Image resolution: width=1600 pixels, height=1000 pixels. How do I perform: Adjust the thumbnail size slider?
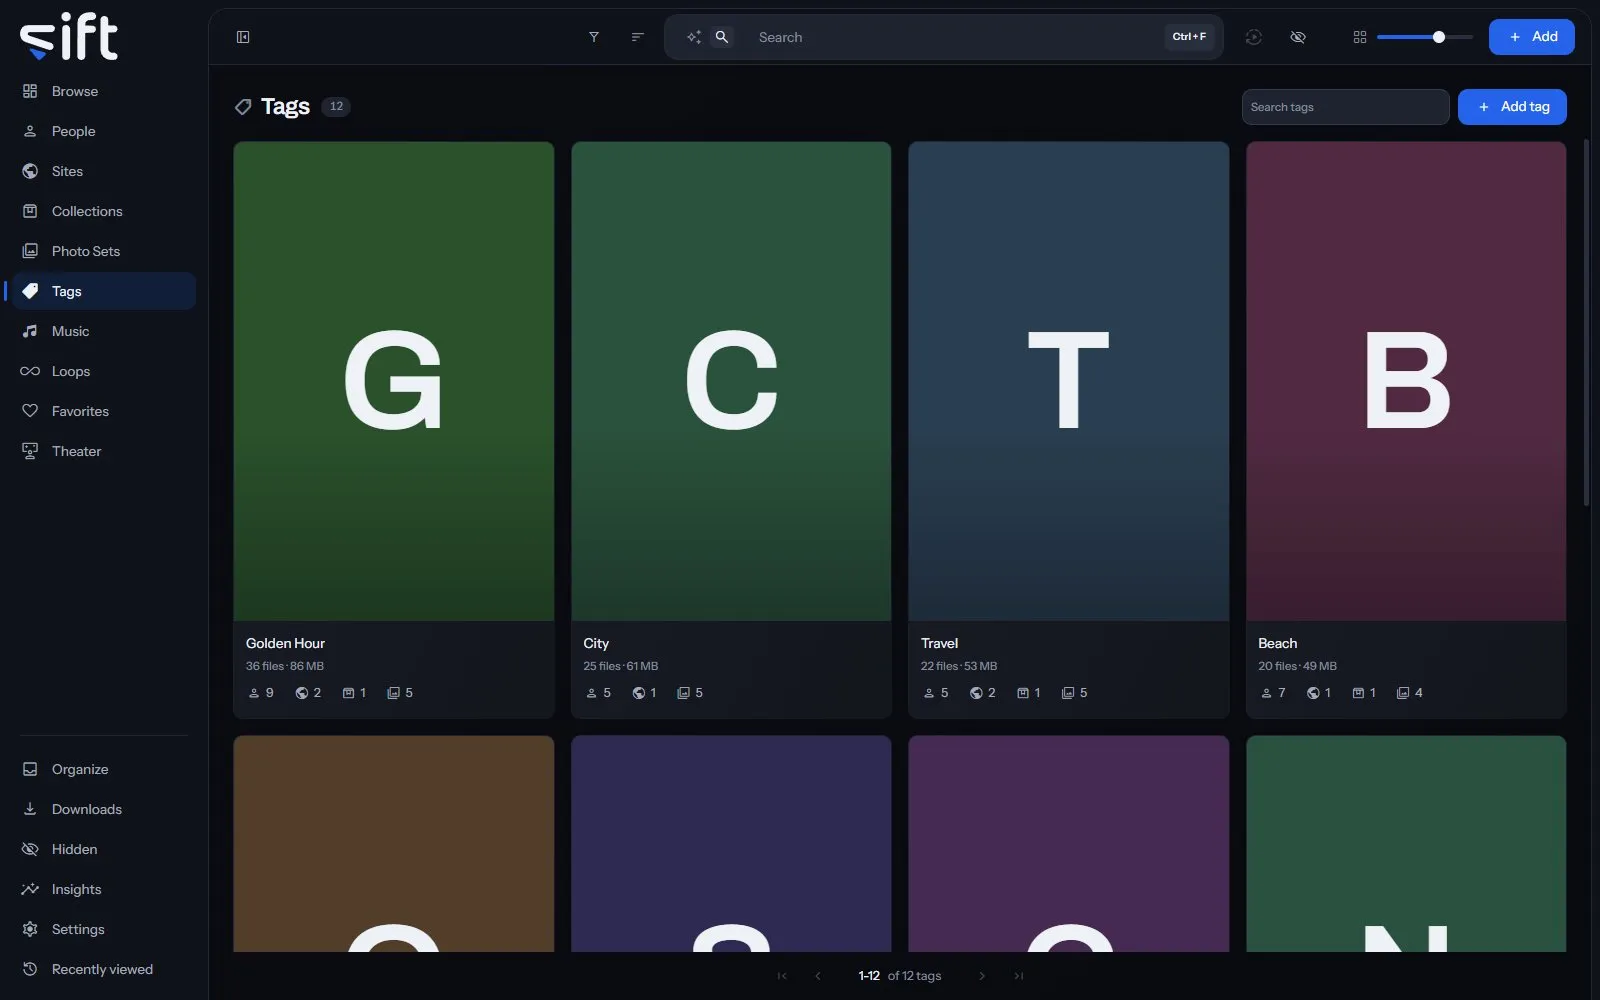(1424, 37)
